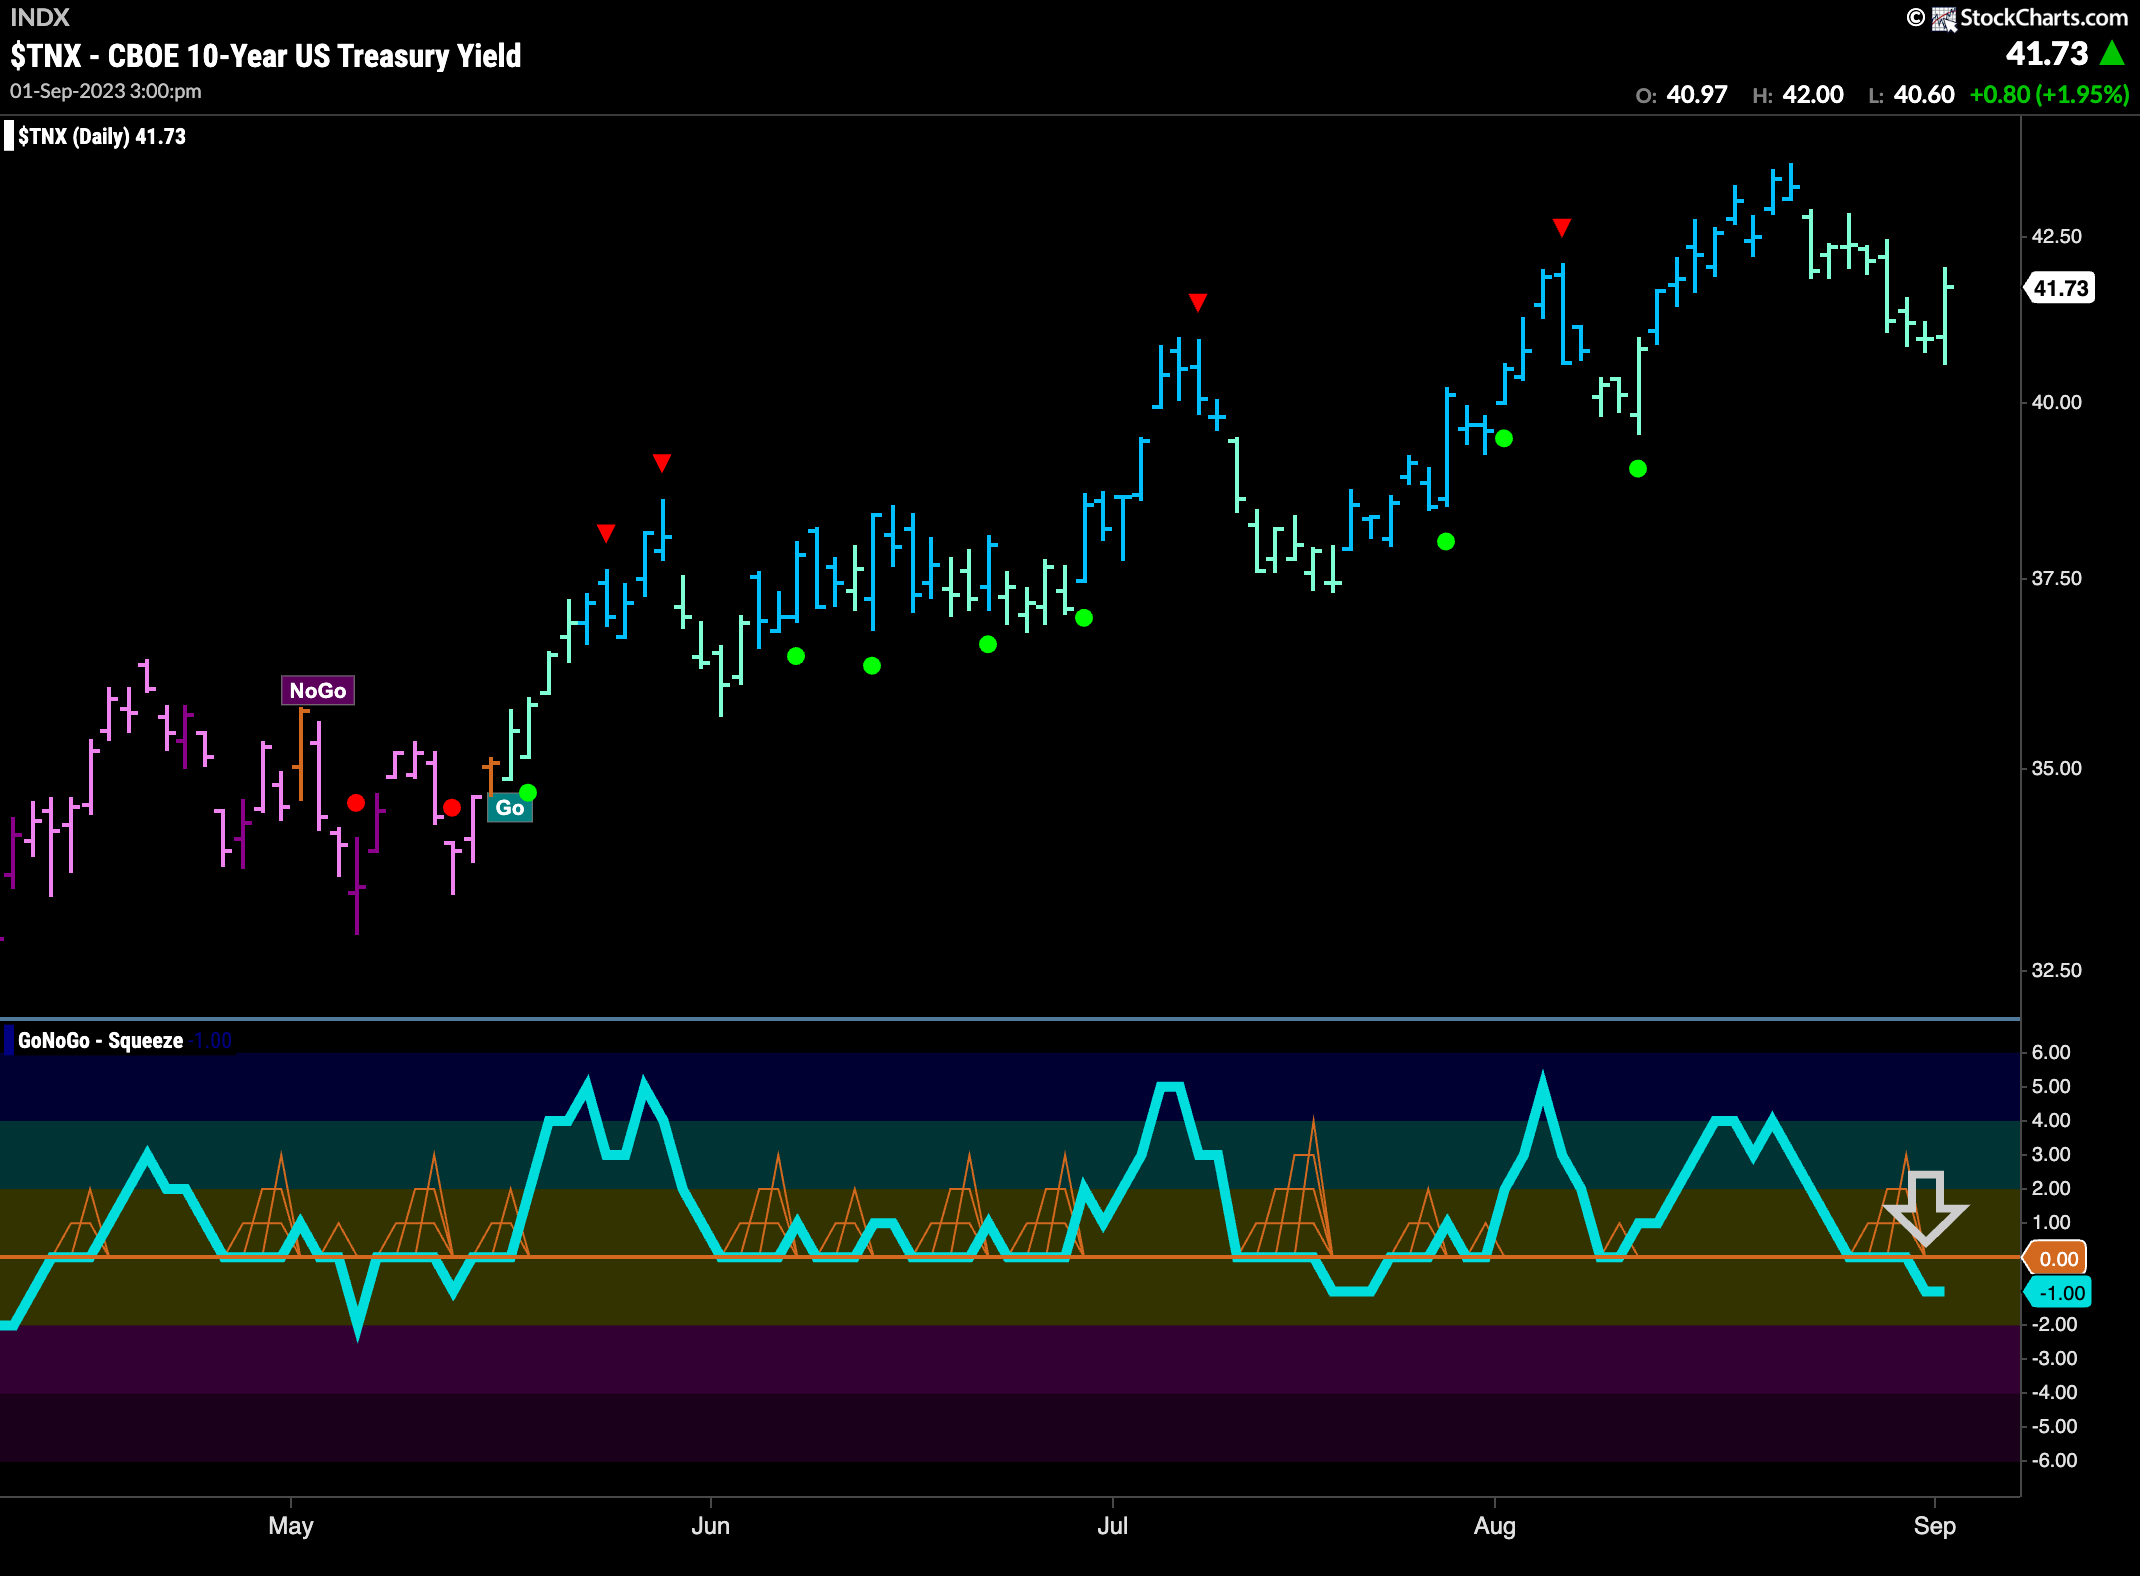Image resolution: width=2140 pixels, height=1576 pixels.
Task: Click the white swatch beside $TNX (Daily)
Action: coord(9,136)
